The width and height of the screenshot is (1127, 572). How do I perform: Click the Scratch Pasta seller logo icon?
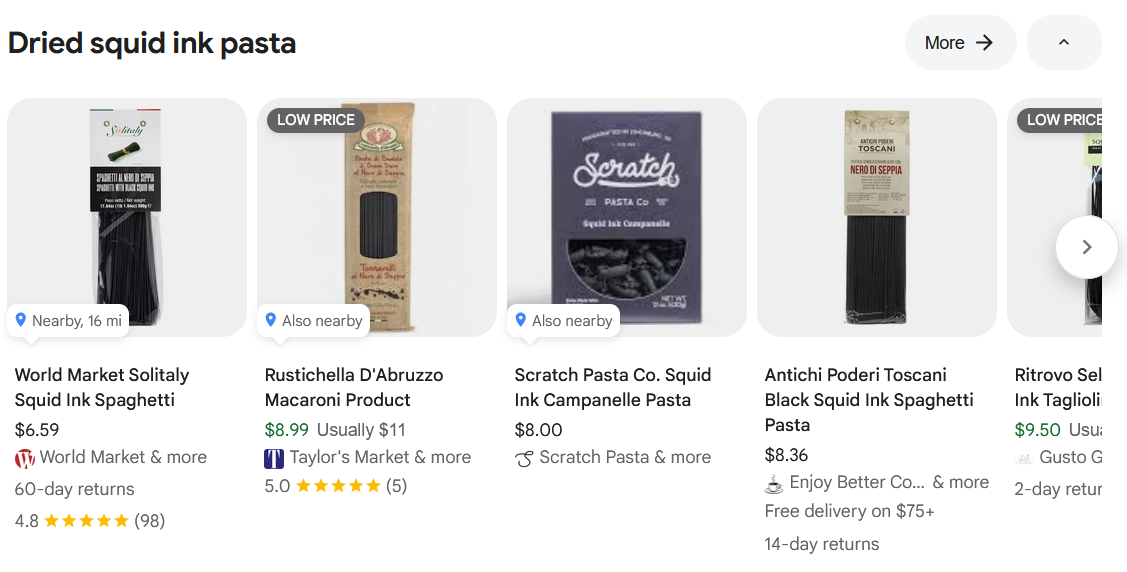pos(524,458)
